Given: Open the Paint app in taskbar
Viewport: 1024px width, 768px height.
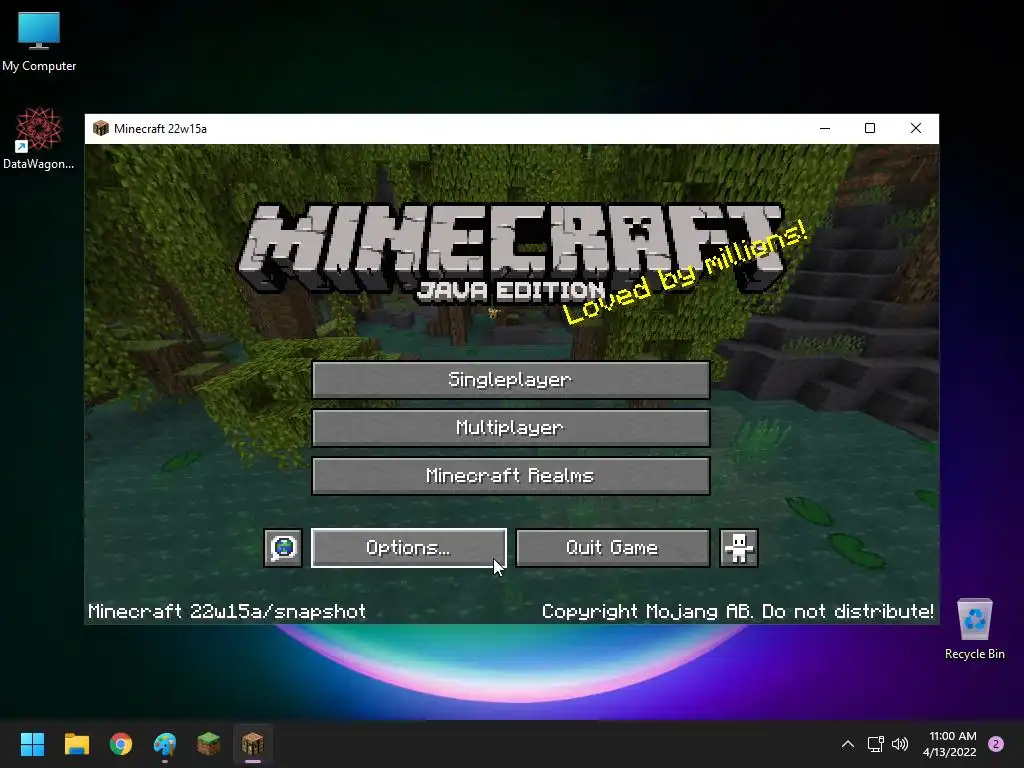Looking at the screenshot, I should pos(165,744).
